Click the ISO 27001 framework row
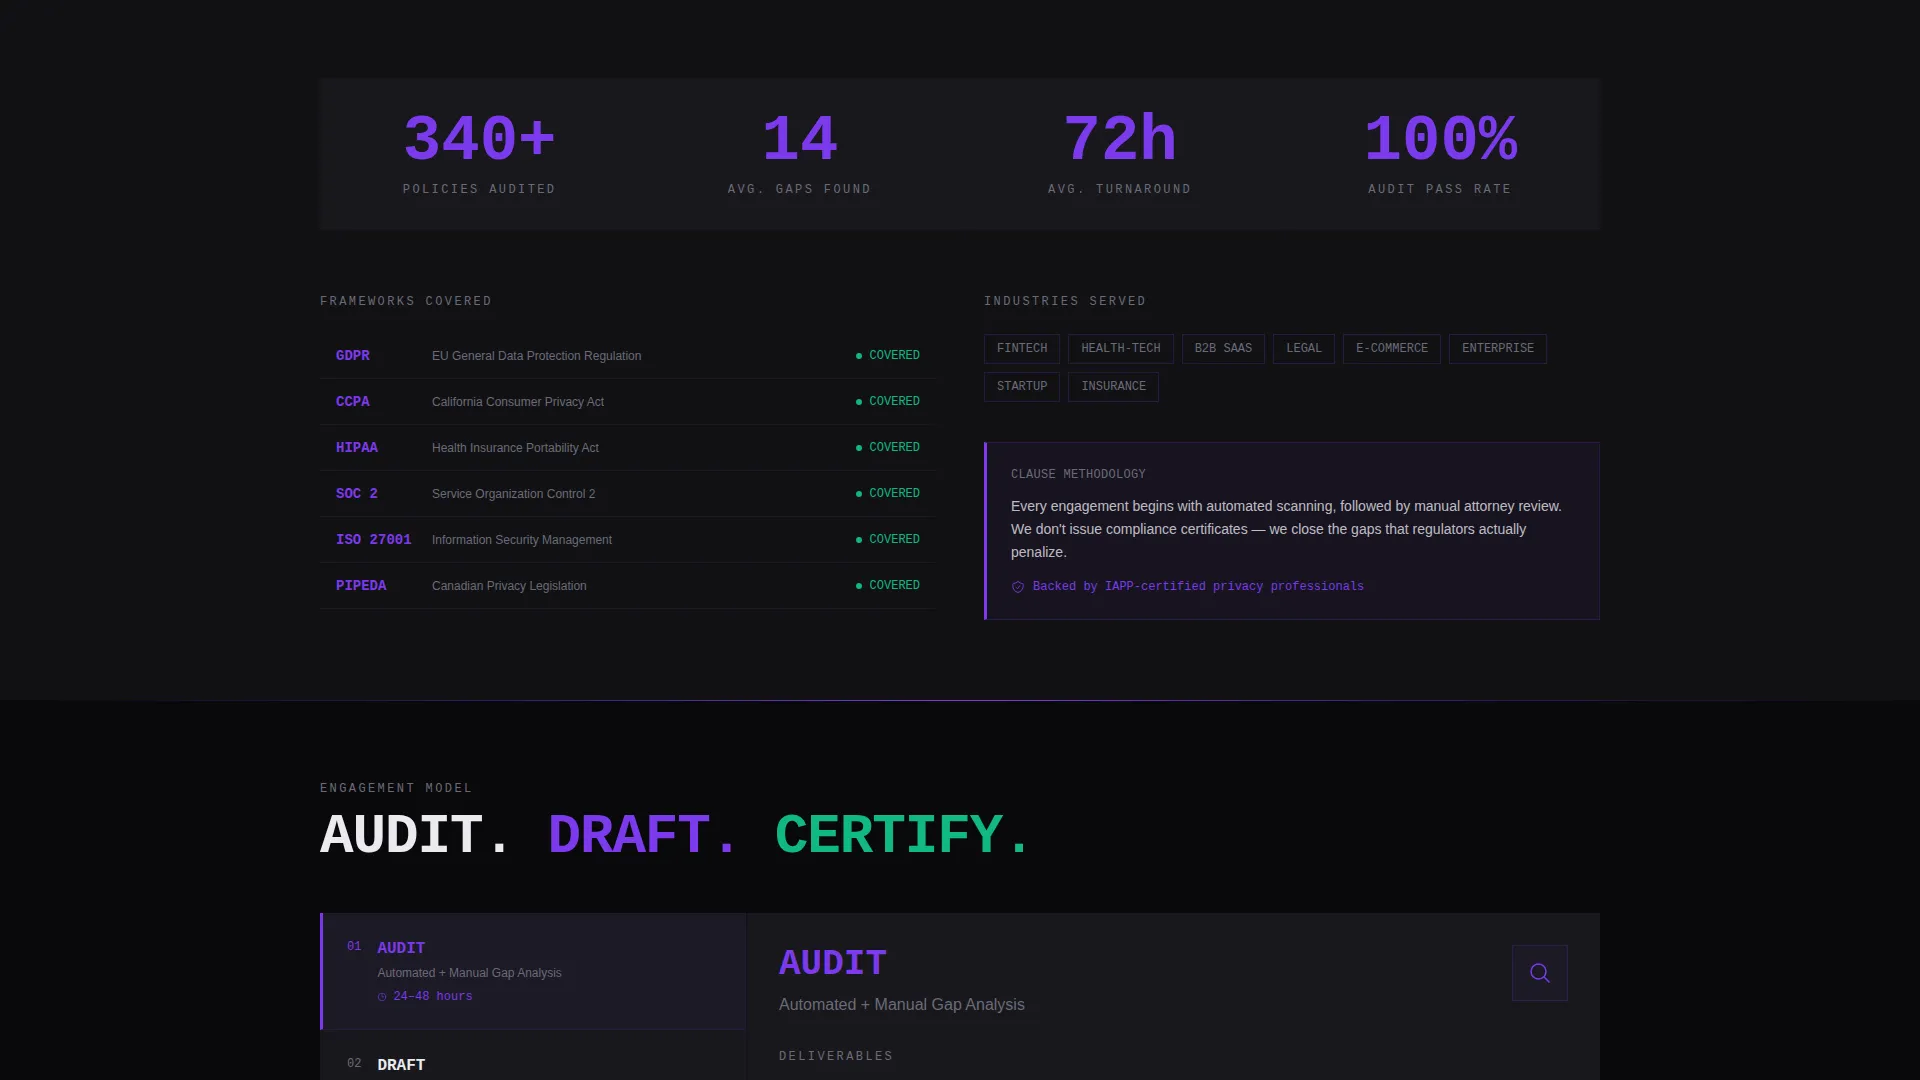The width and height of the screenshot is (1920, 1080). (x=628, y=540)
